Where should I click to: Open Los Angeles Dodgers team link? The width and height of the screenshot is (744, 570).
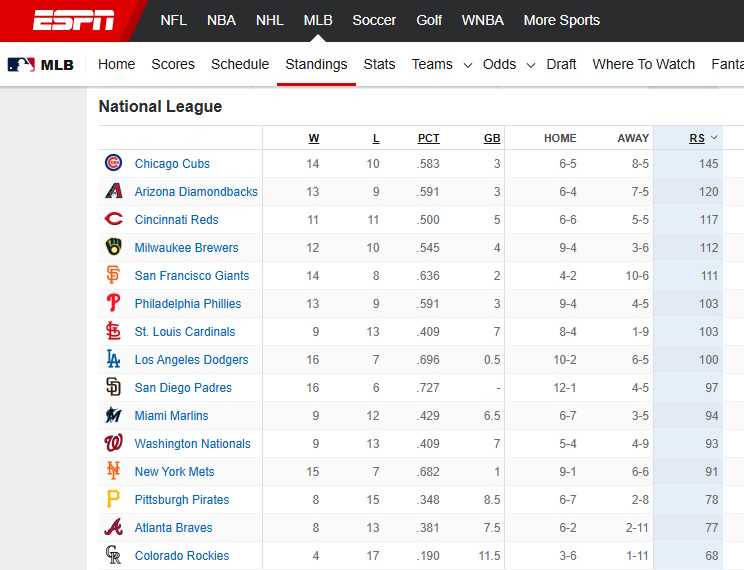click(191, 360)
